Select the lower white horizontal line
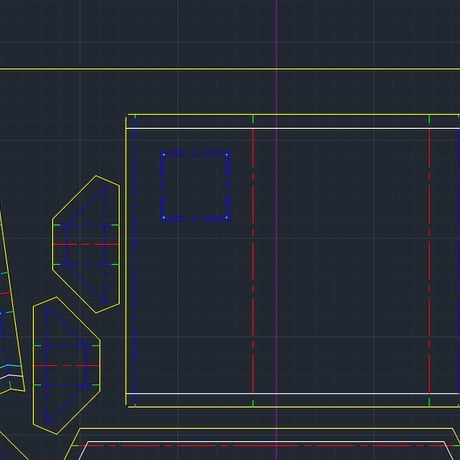 pos(293,393)
